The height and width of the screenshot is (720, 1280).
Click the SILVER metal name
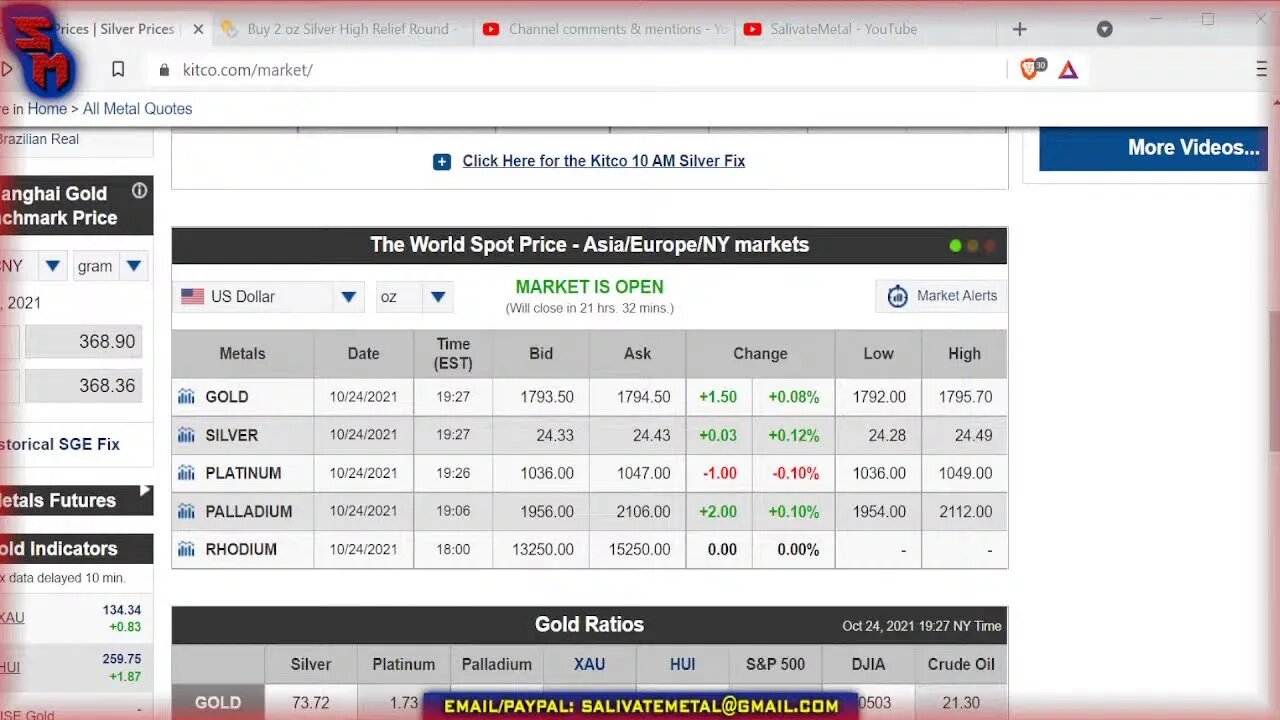232,435
